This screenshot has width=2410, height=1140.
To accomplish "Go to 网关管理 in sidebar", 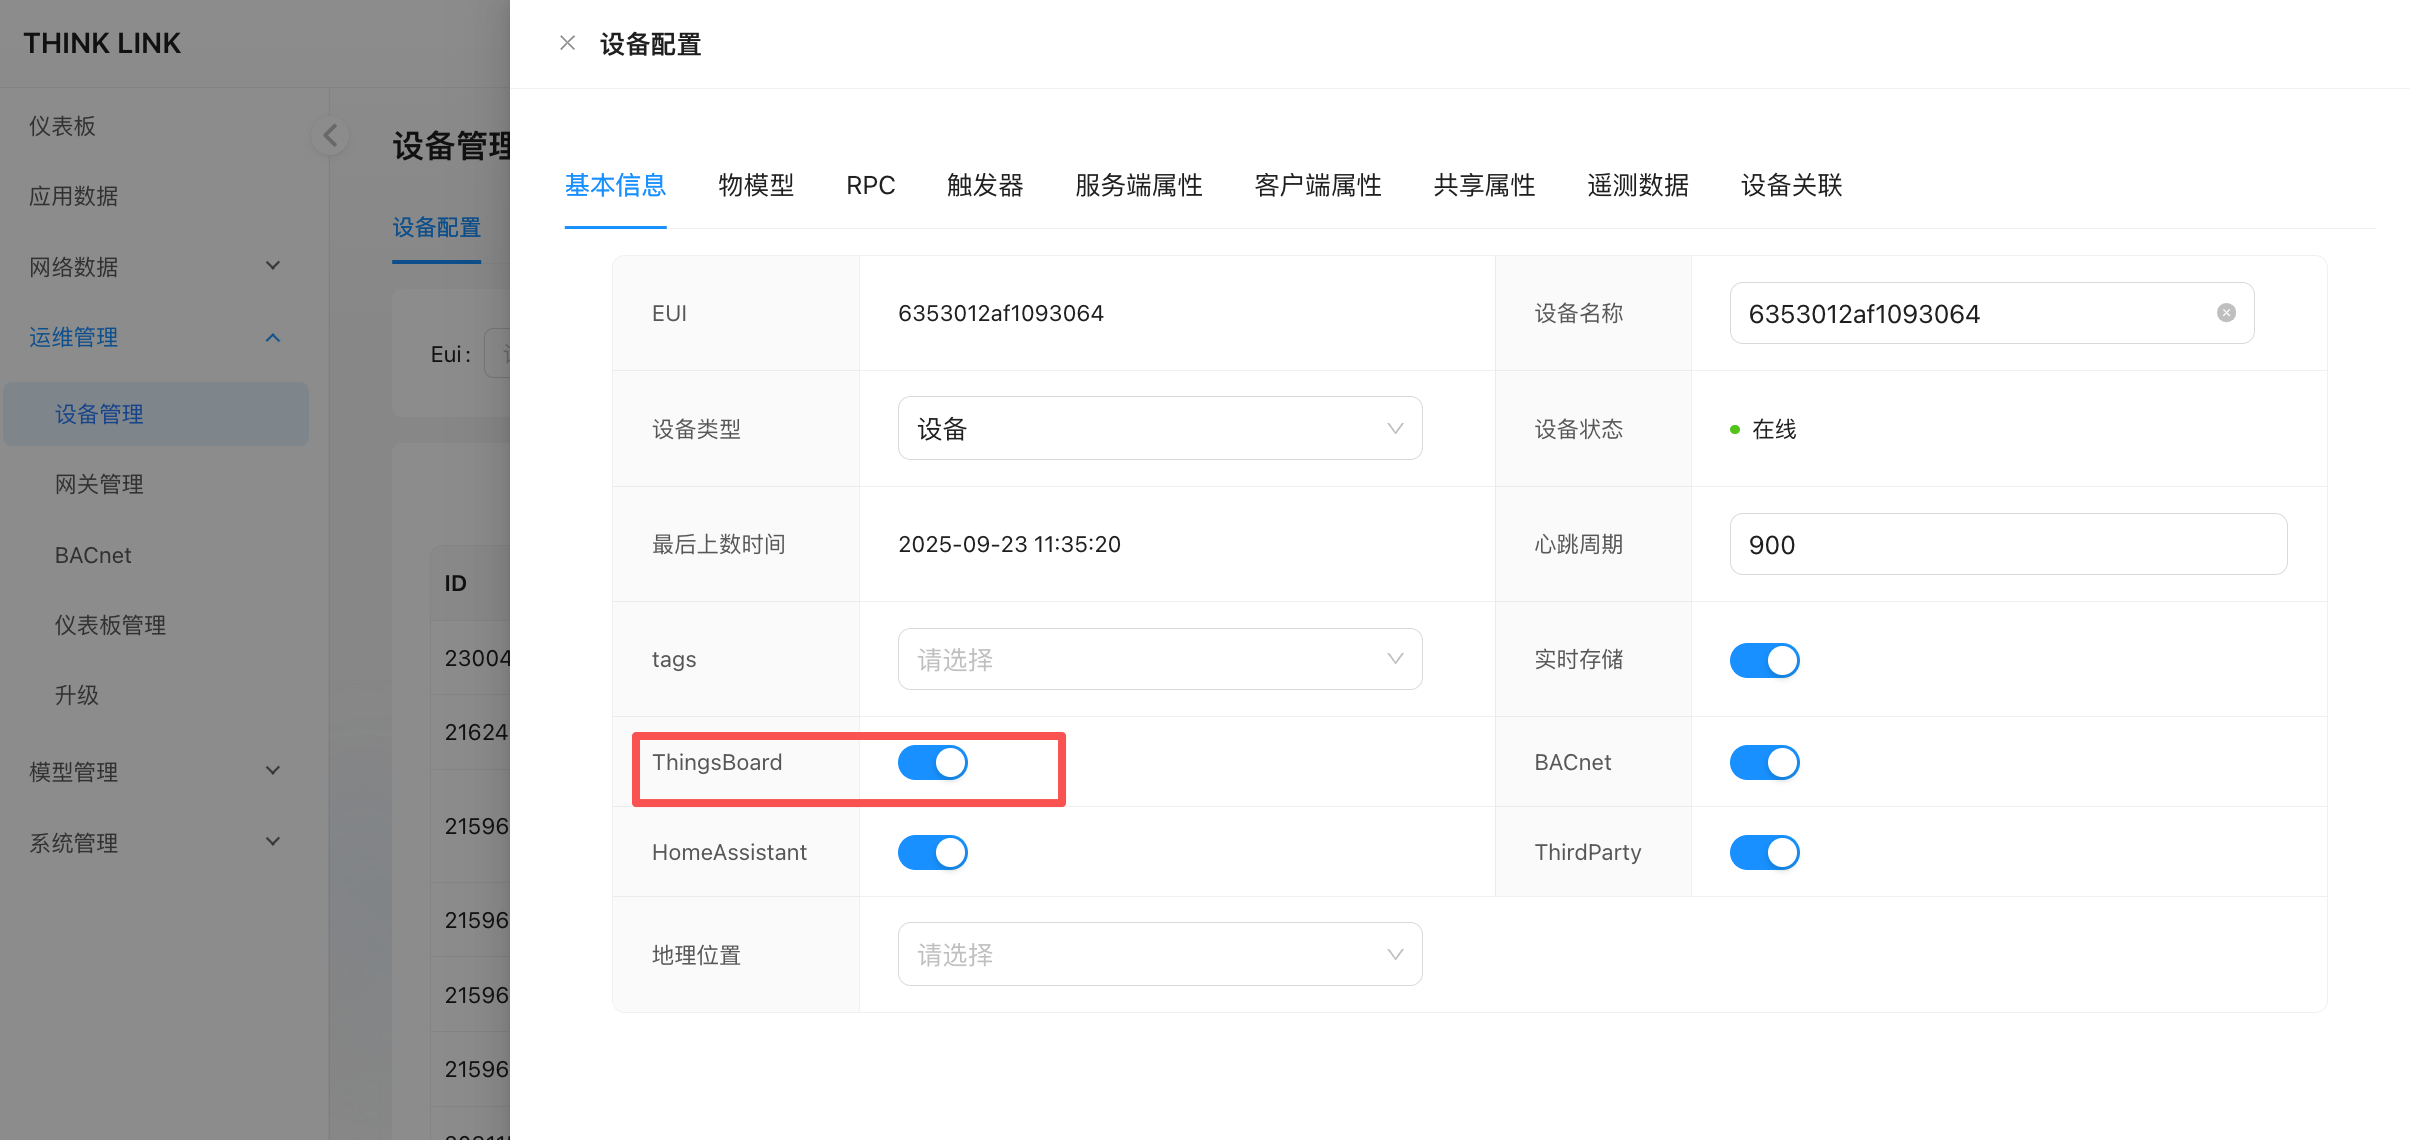I will (x=99, y=485).
